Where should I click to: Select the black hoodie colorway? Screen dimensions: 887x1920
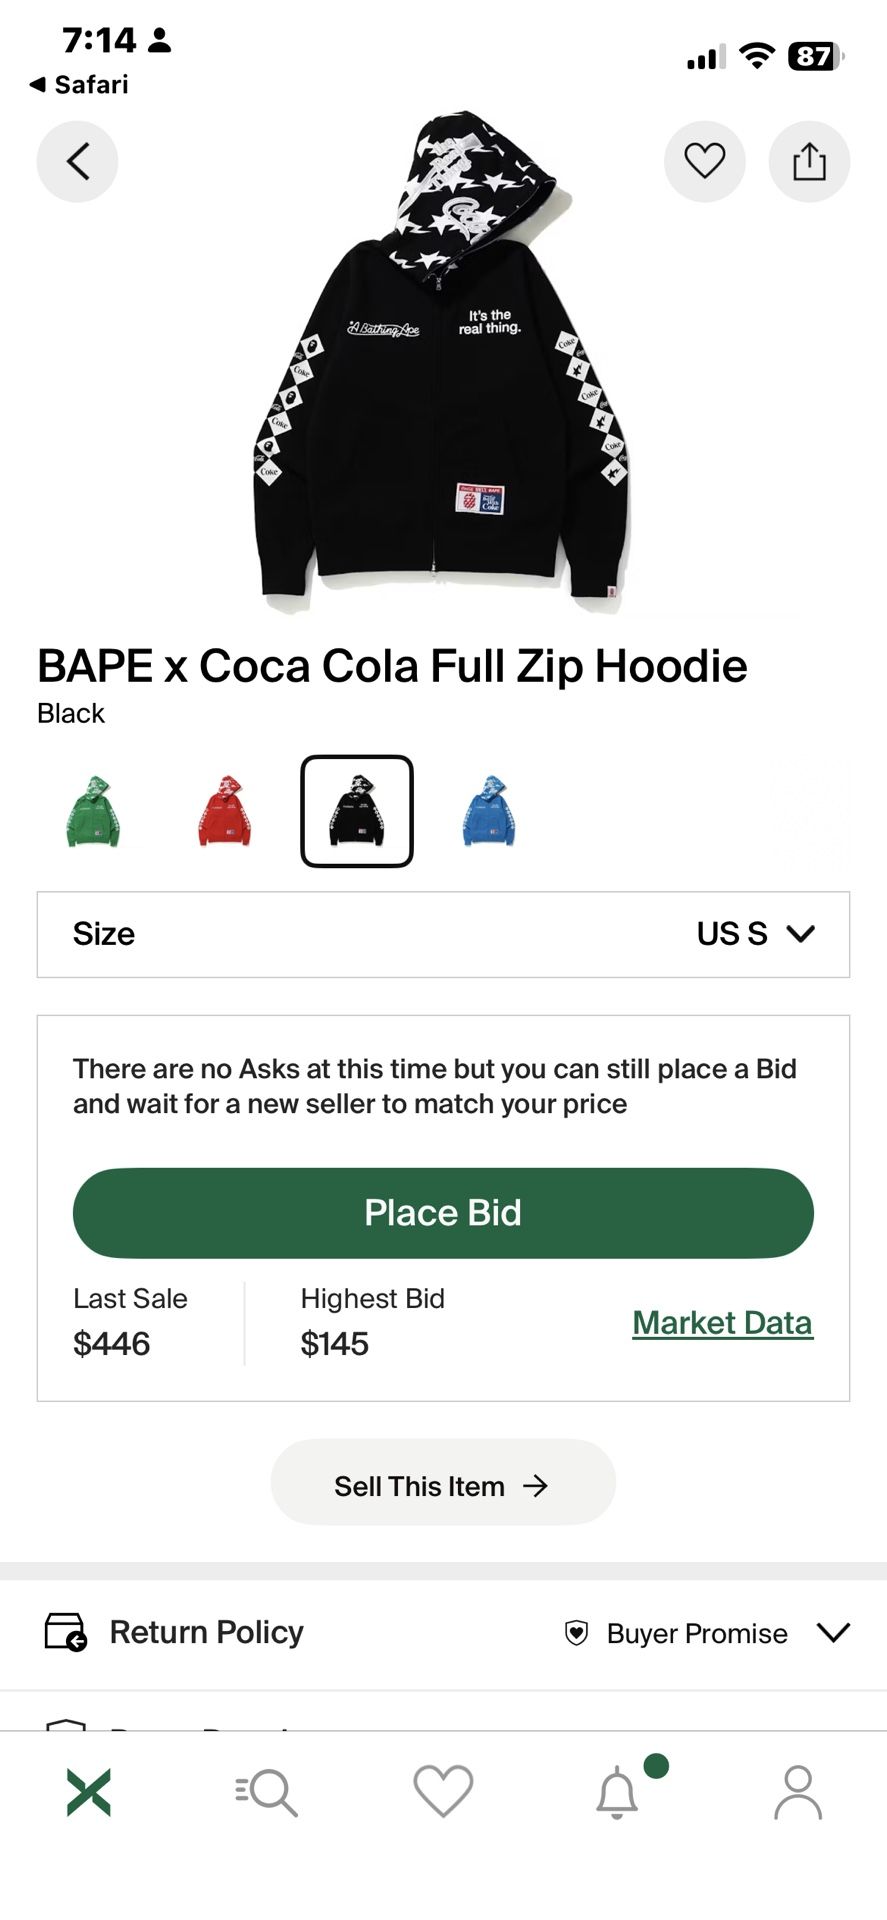(x=357, y=811)
